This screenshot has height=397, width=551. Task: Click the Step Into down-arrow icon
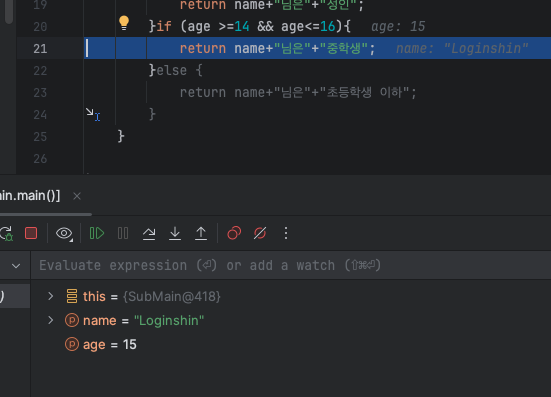(175, 233)
